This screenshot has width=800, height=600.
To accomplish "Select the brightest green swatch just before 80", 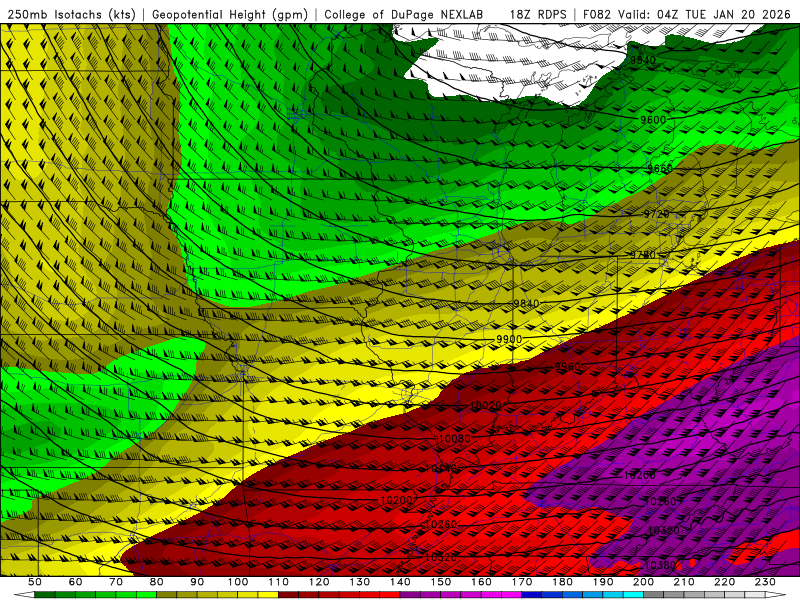I will pyautogui.click(x=146, y=595).
